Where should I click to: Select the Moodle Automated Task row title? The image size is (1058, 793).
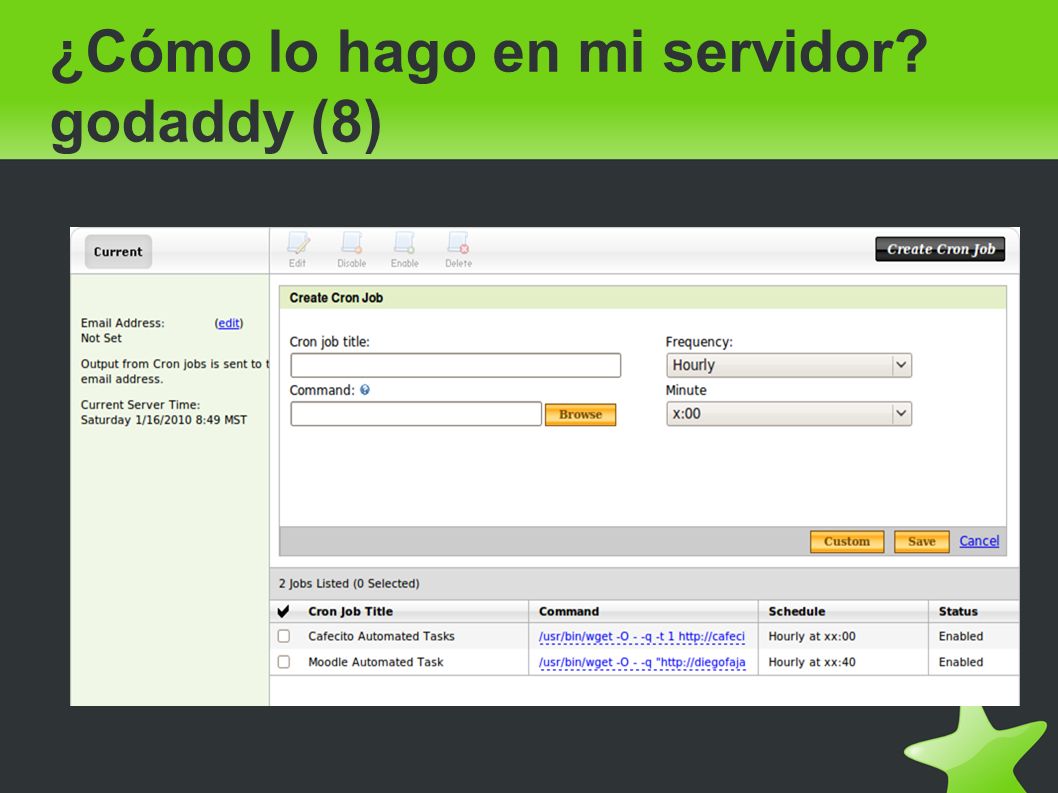coord(376,662)
